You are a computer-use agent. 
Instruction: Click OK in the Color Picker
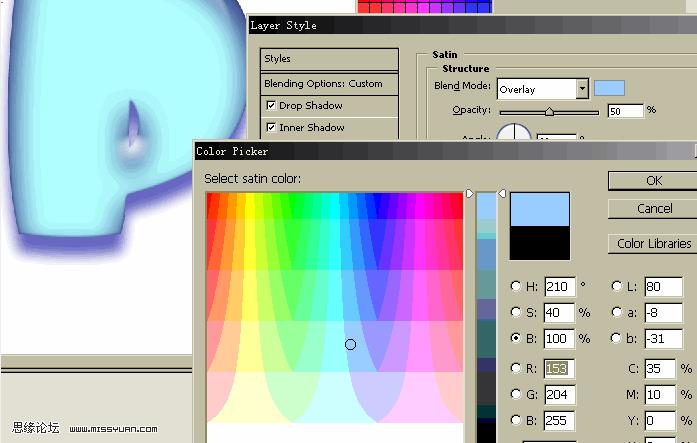[x=653, y=181]
